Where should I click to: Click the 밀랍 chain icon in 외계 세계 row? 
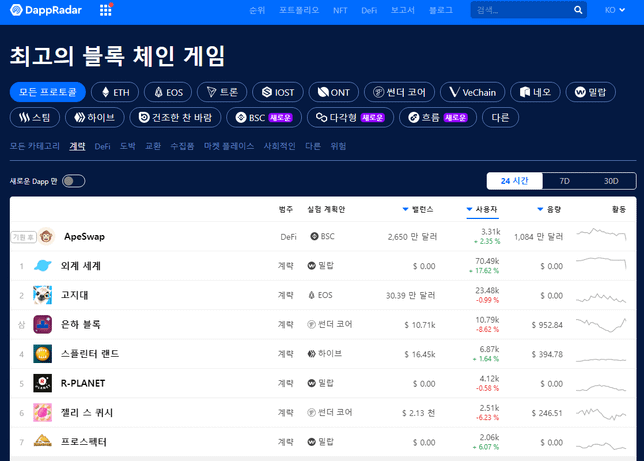[311, 266]
